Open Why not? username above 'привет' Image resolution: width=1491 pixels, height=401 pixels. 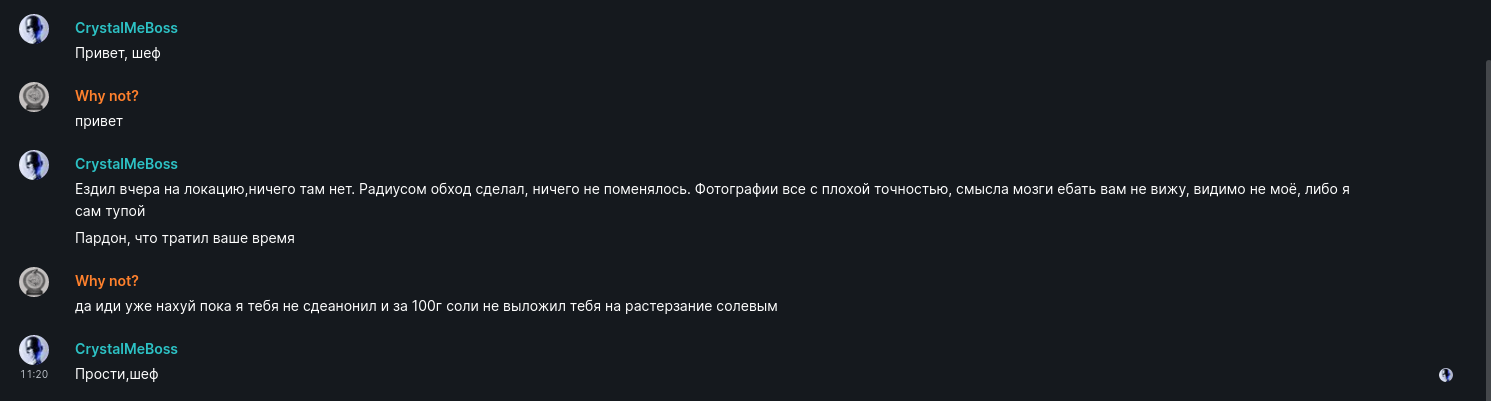pos(106,96)
